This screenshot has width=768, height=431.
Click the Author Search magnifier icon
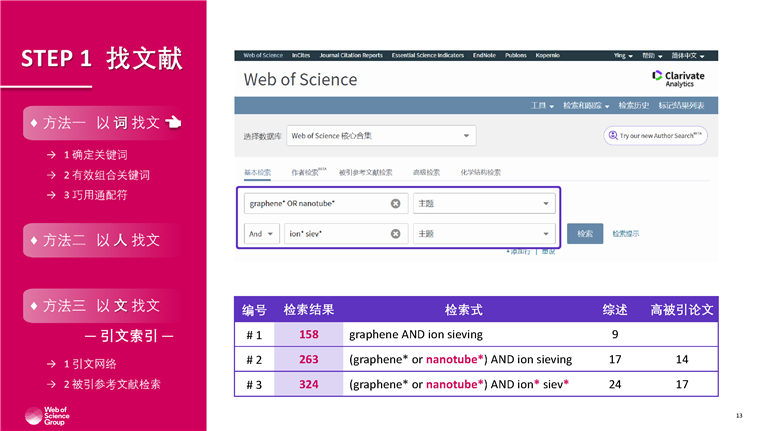(x=613, y=135)
